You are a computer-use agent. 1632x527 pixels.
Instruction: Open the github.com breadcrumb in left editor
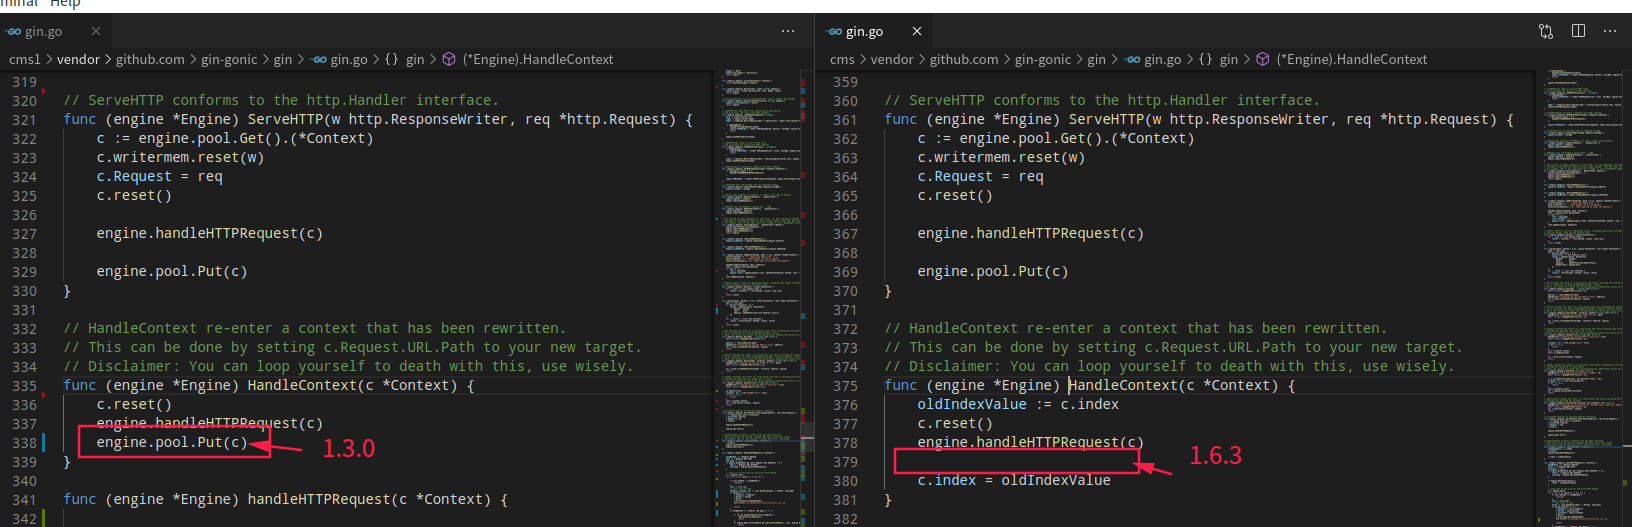point(150,59)
